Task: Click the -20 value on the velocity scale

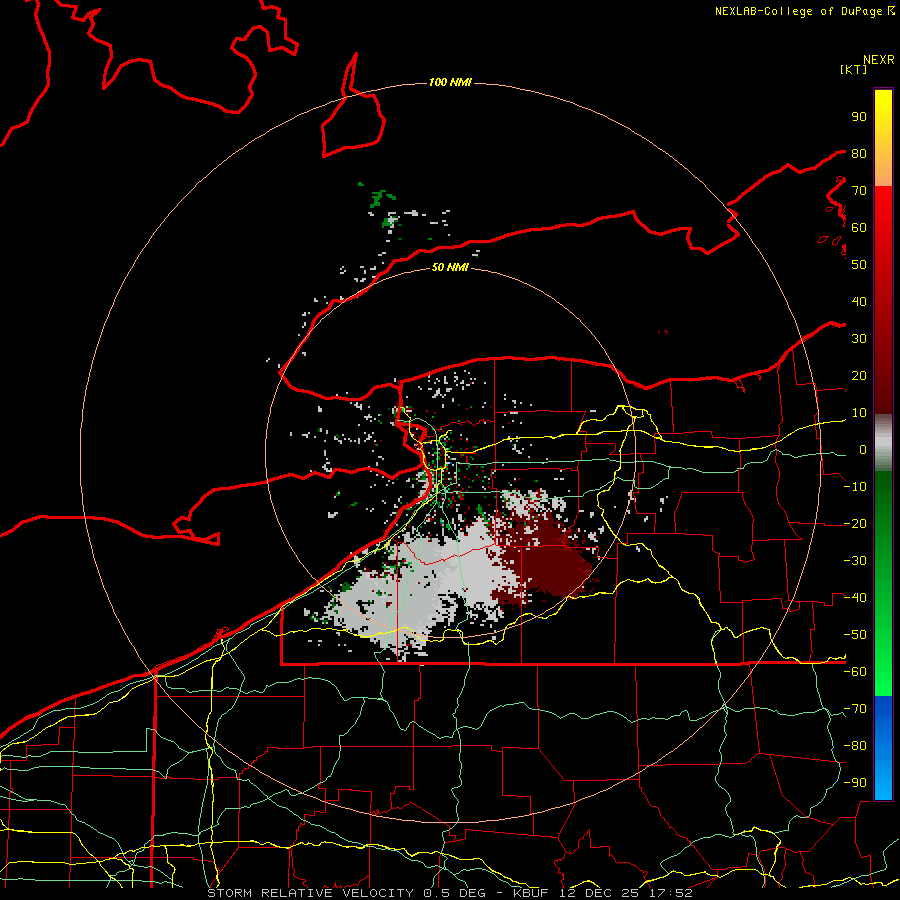Action: 855,523
